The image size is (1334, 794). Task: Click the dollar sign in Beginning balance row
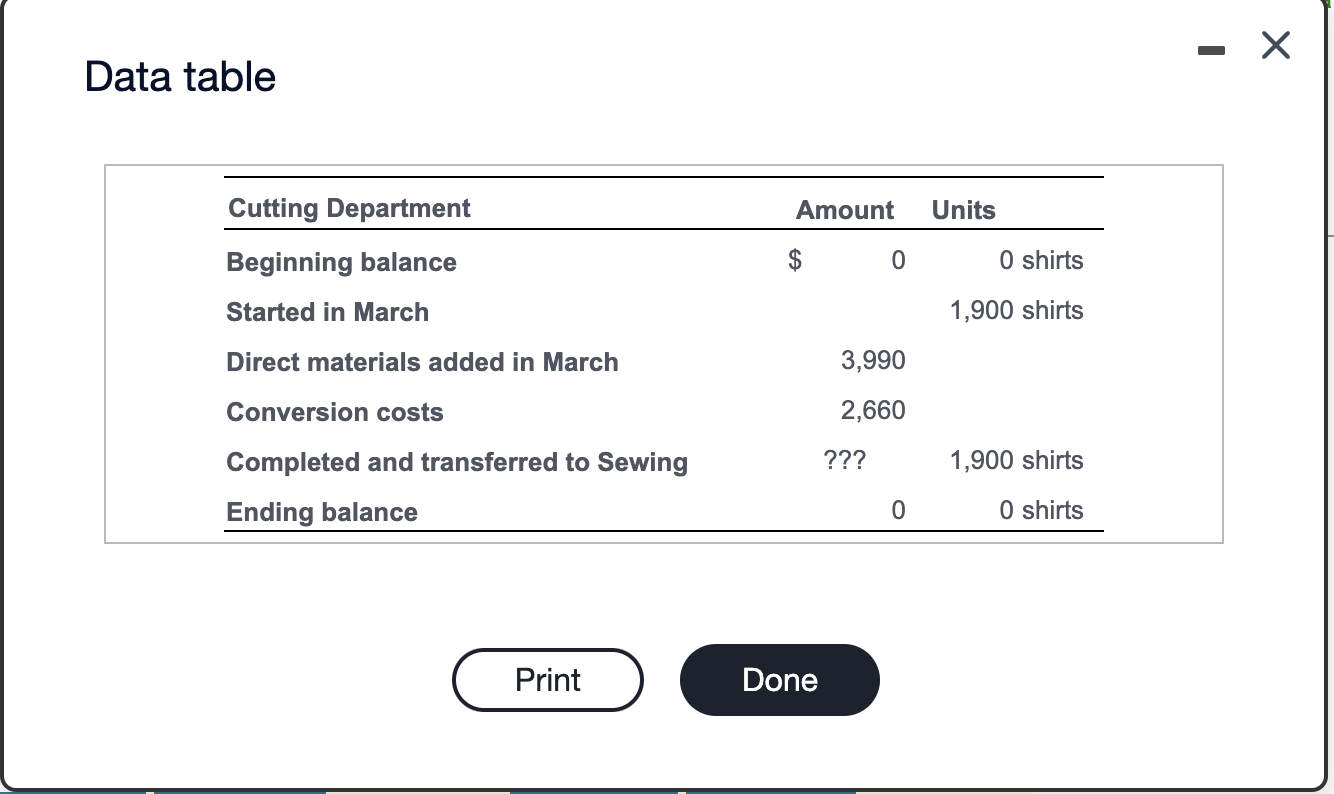pyautogui.click(x=795, y=261)
